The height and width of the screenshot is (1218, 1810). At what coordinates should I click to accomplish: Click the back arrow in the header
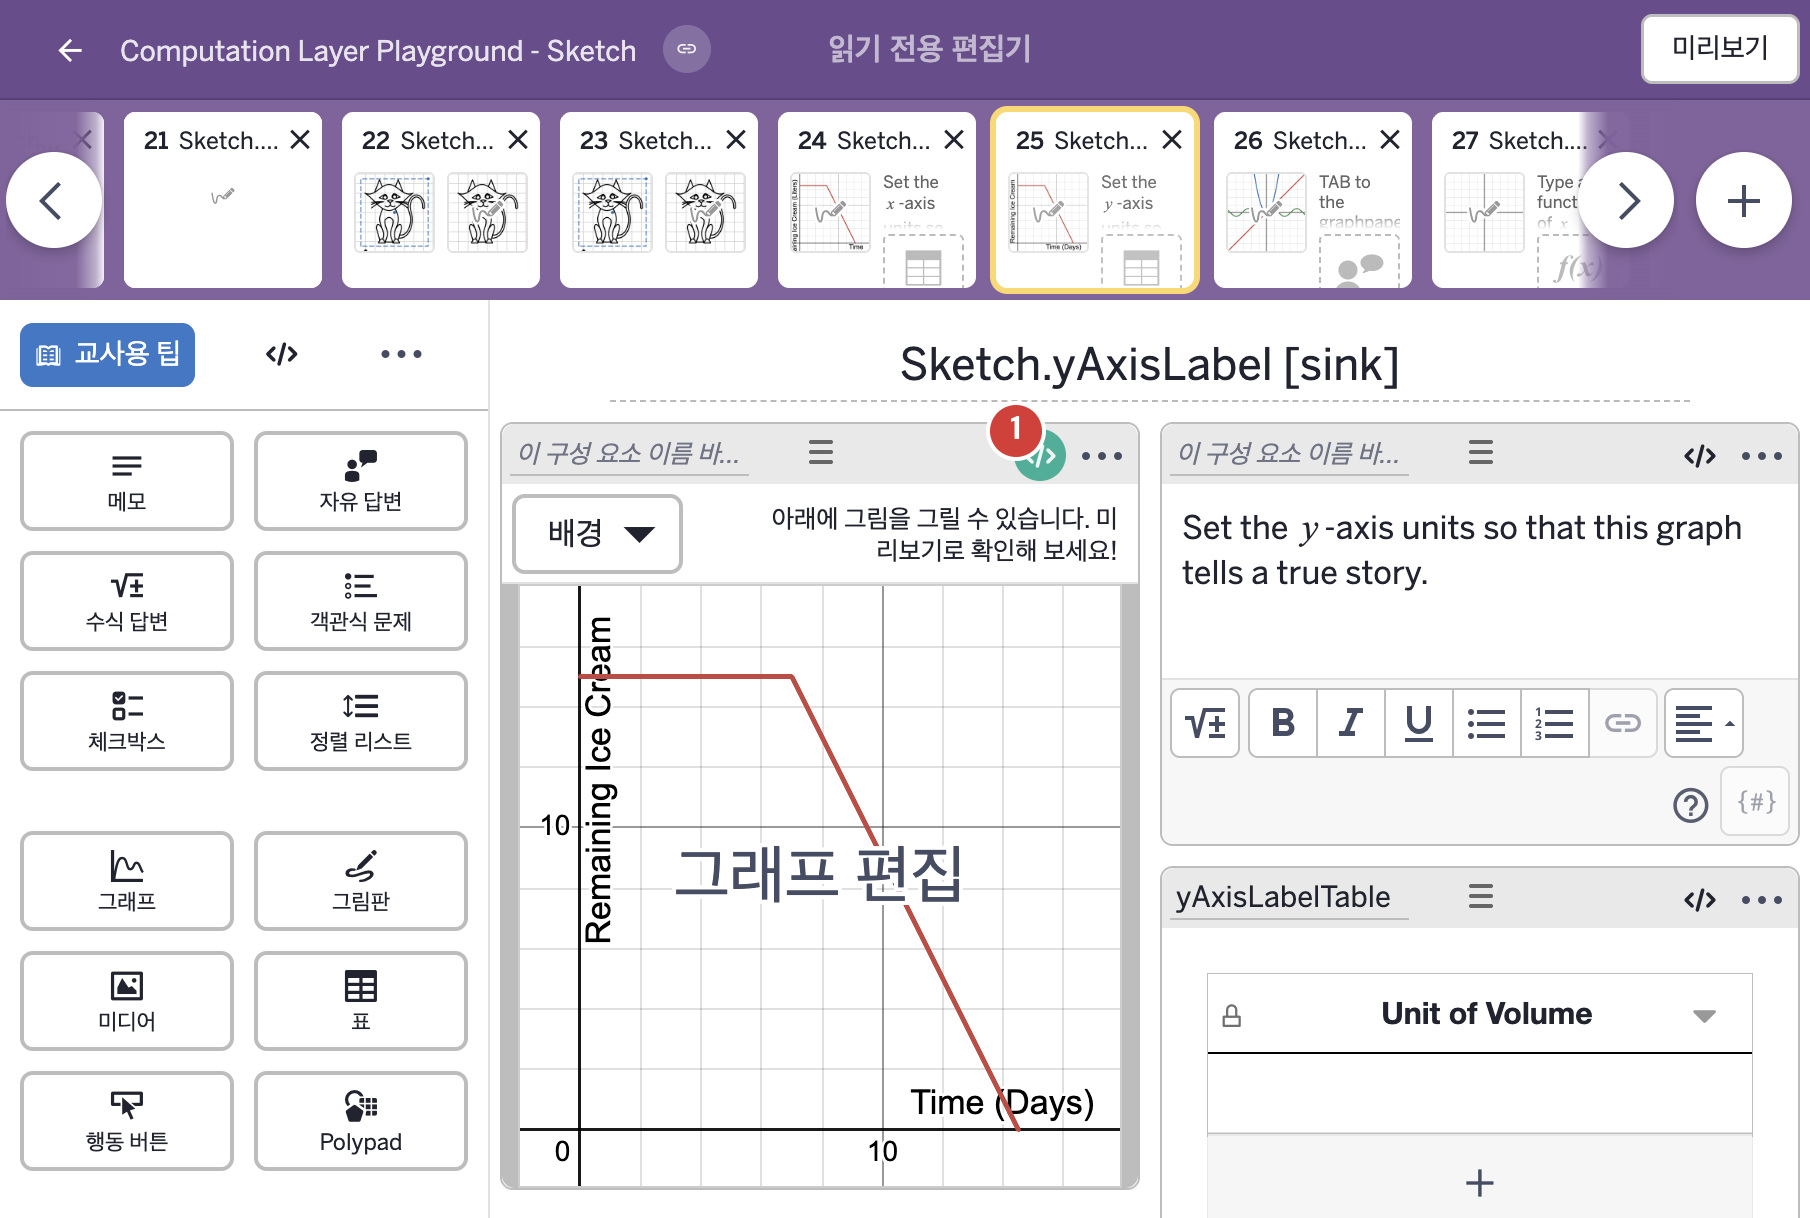tap(70, 50)
